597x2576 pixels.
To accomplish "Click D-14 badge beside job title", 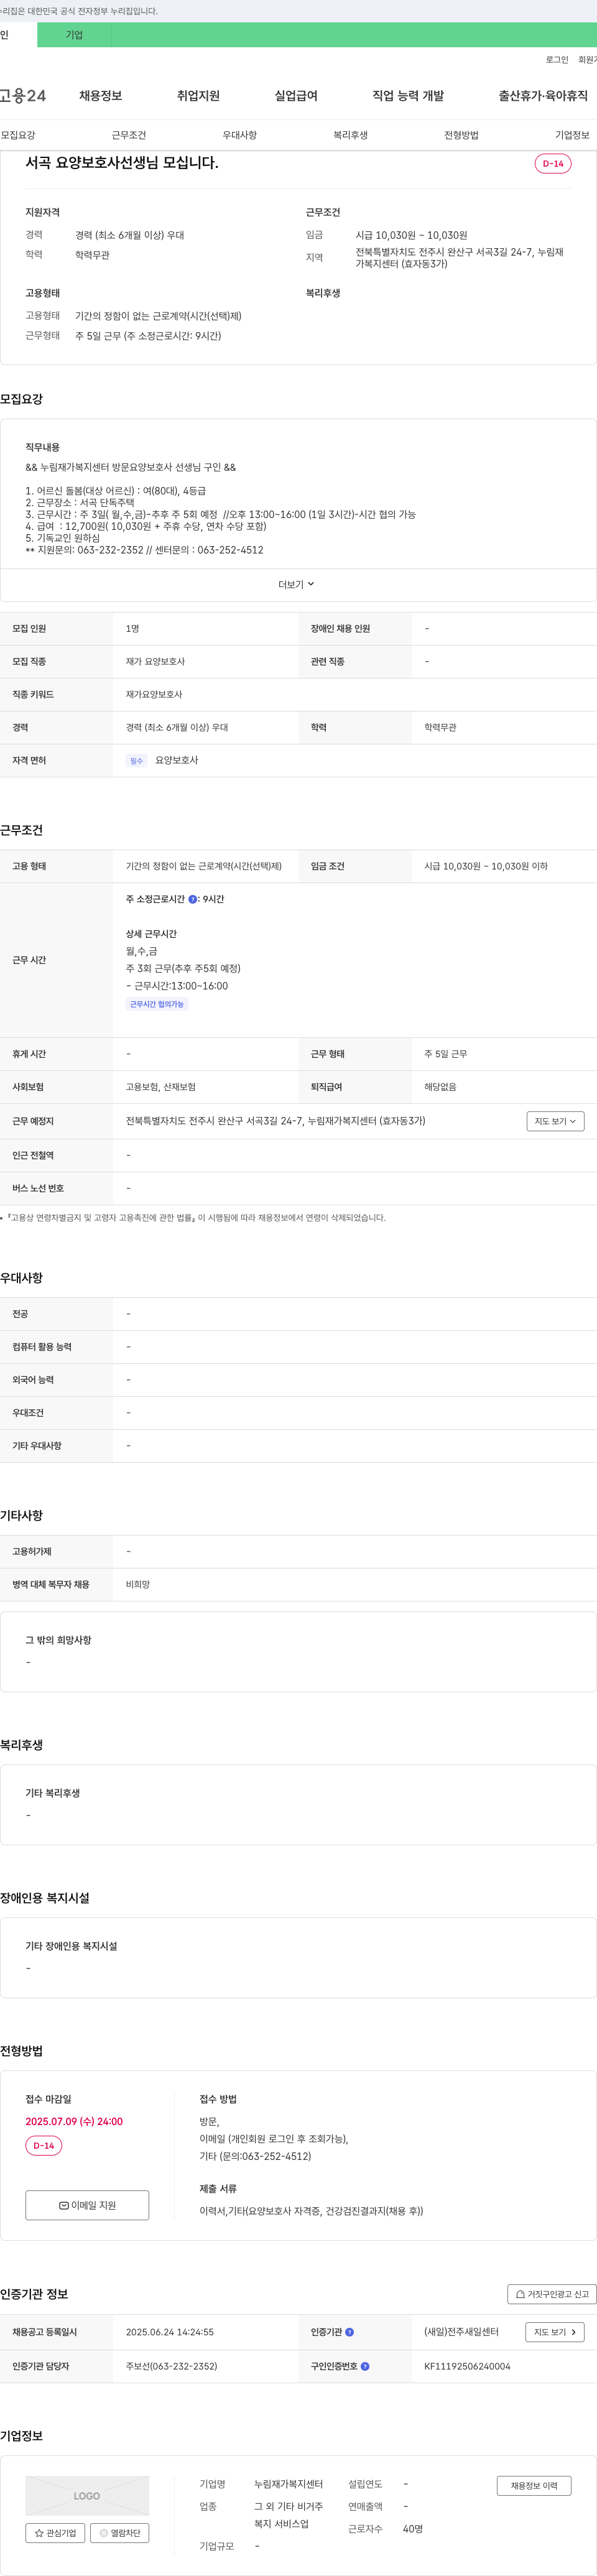I will pyautogui.click(x=553, y=163).
